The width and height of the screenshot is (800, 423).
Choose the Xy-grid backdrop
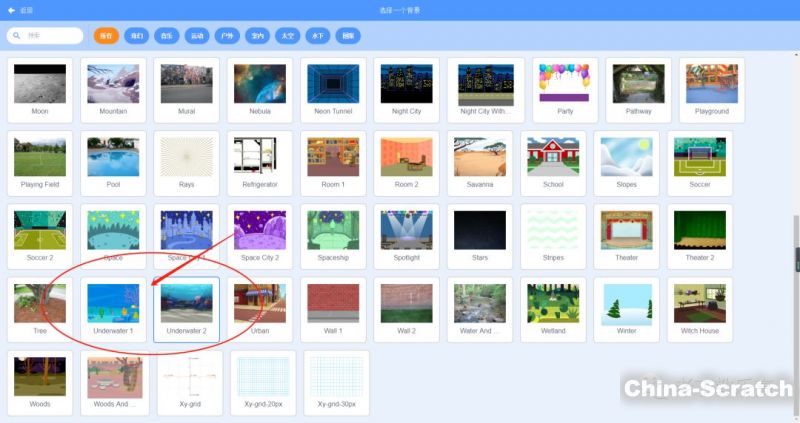[186, 381]
